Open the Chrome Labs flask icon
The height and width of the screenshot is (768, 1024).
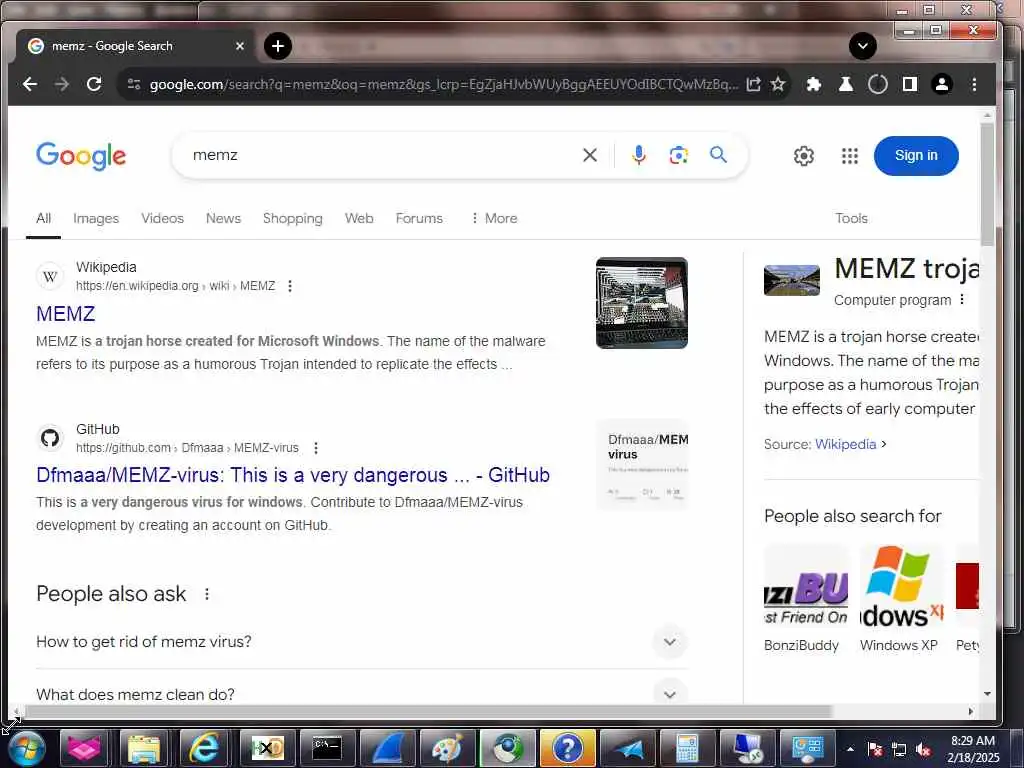[846, 84]
